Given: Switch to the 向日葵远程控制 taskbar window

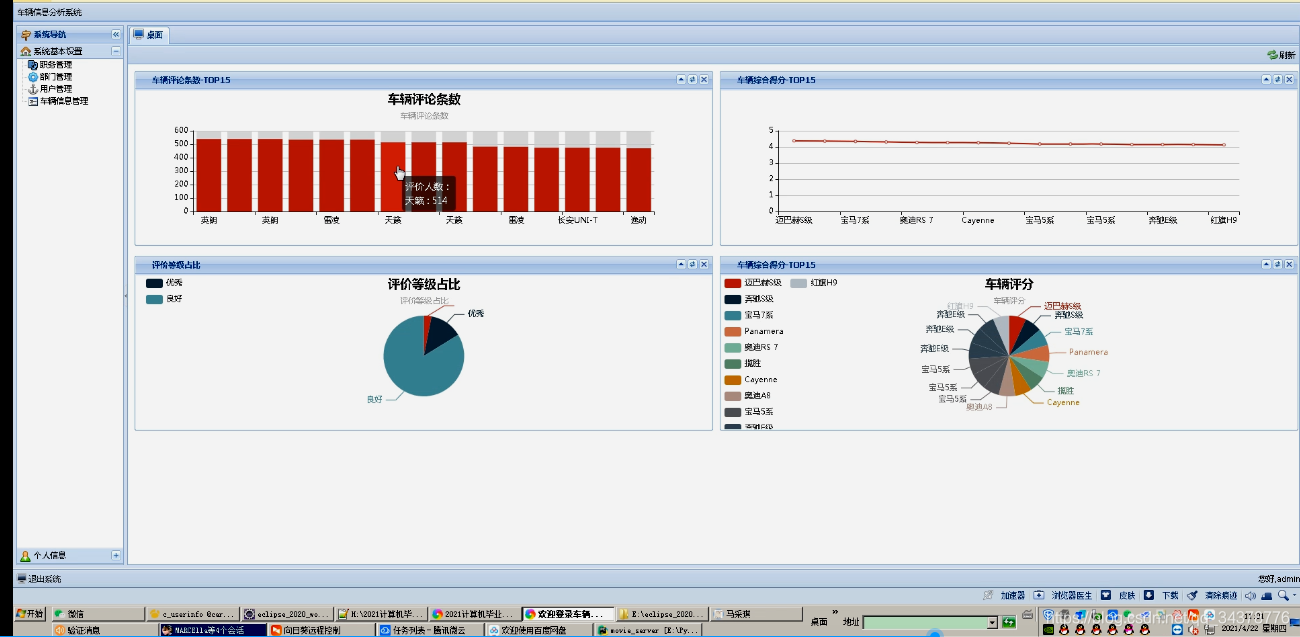Looking at the screenshot, I should pos(321,630).
